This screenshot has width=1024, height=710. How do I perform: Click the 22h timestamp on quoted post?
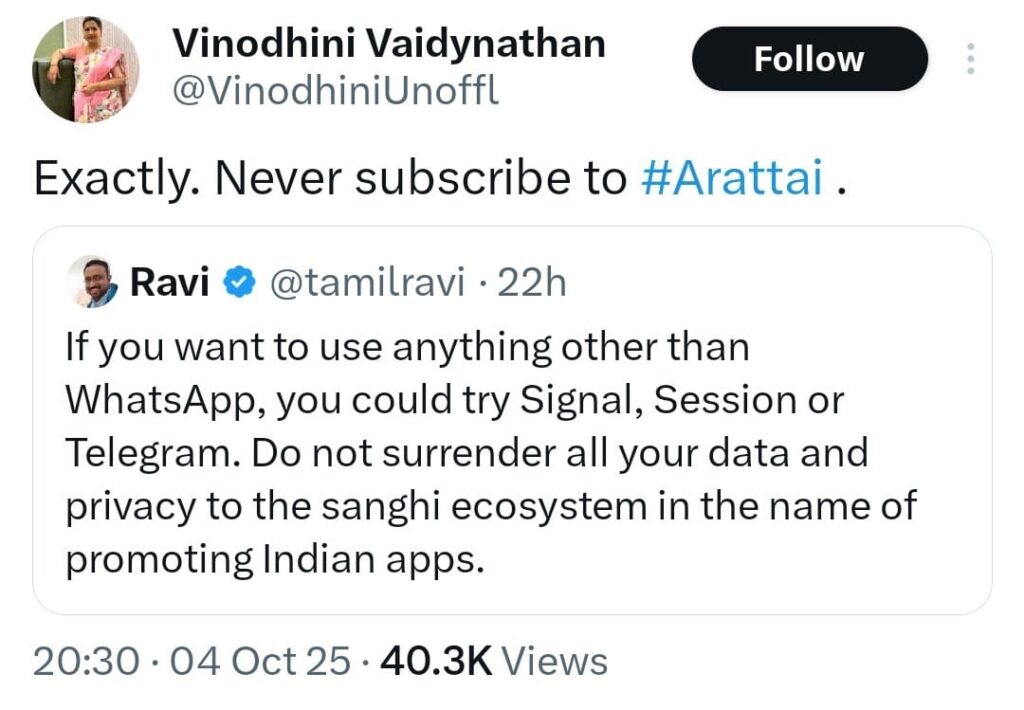click(532, 282)
